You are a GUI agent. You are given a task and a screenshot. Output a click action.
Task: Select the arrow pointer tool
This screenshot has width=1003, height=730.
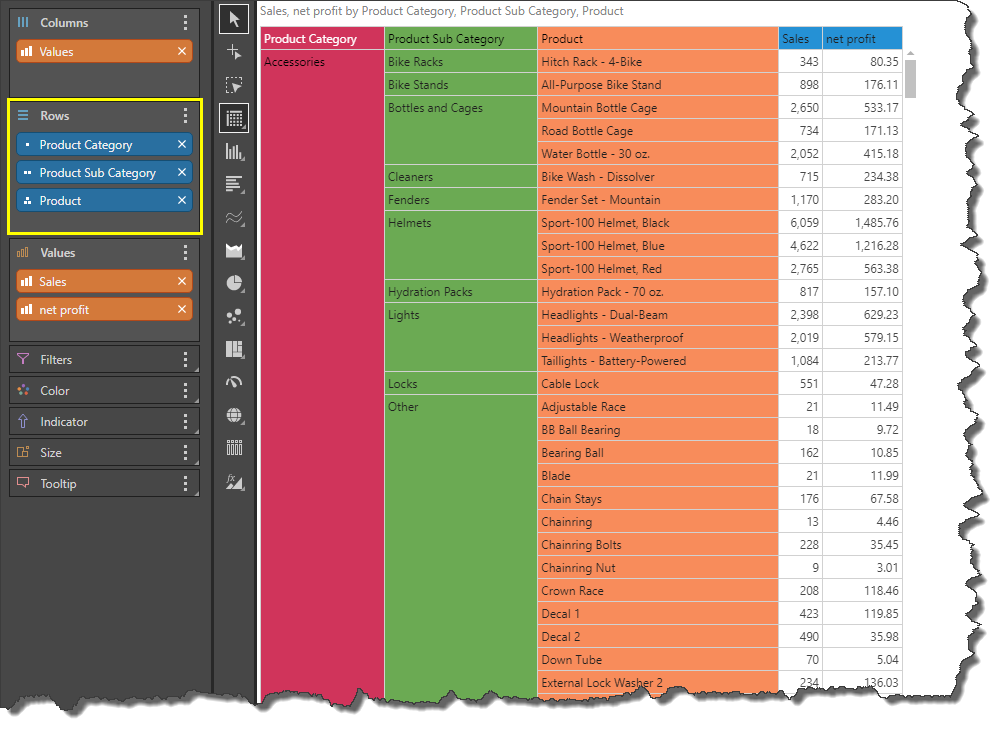[x=234, y=19]
